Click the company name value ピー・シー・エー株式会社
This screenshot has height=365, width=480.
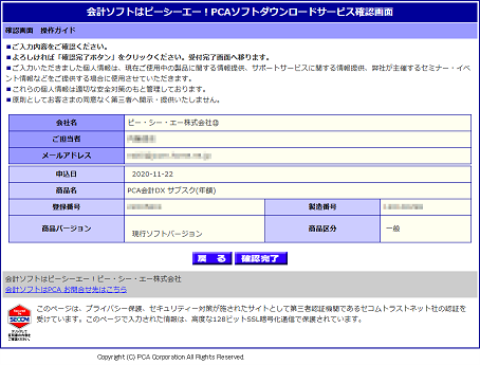(173, 123)
